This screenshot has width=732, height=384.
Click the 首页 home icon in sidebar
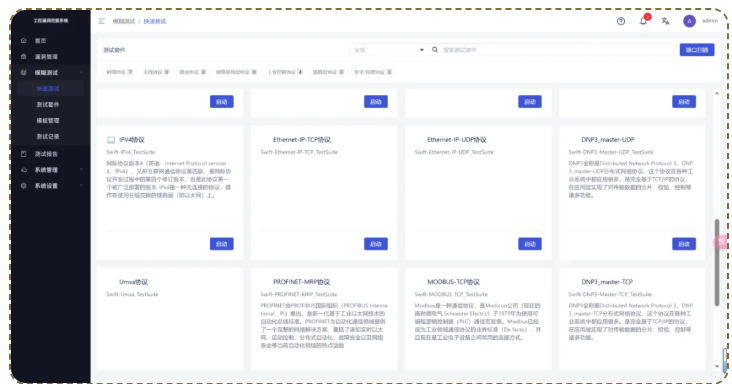[x=24, y=41]
